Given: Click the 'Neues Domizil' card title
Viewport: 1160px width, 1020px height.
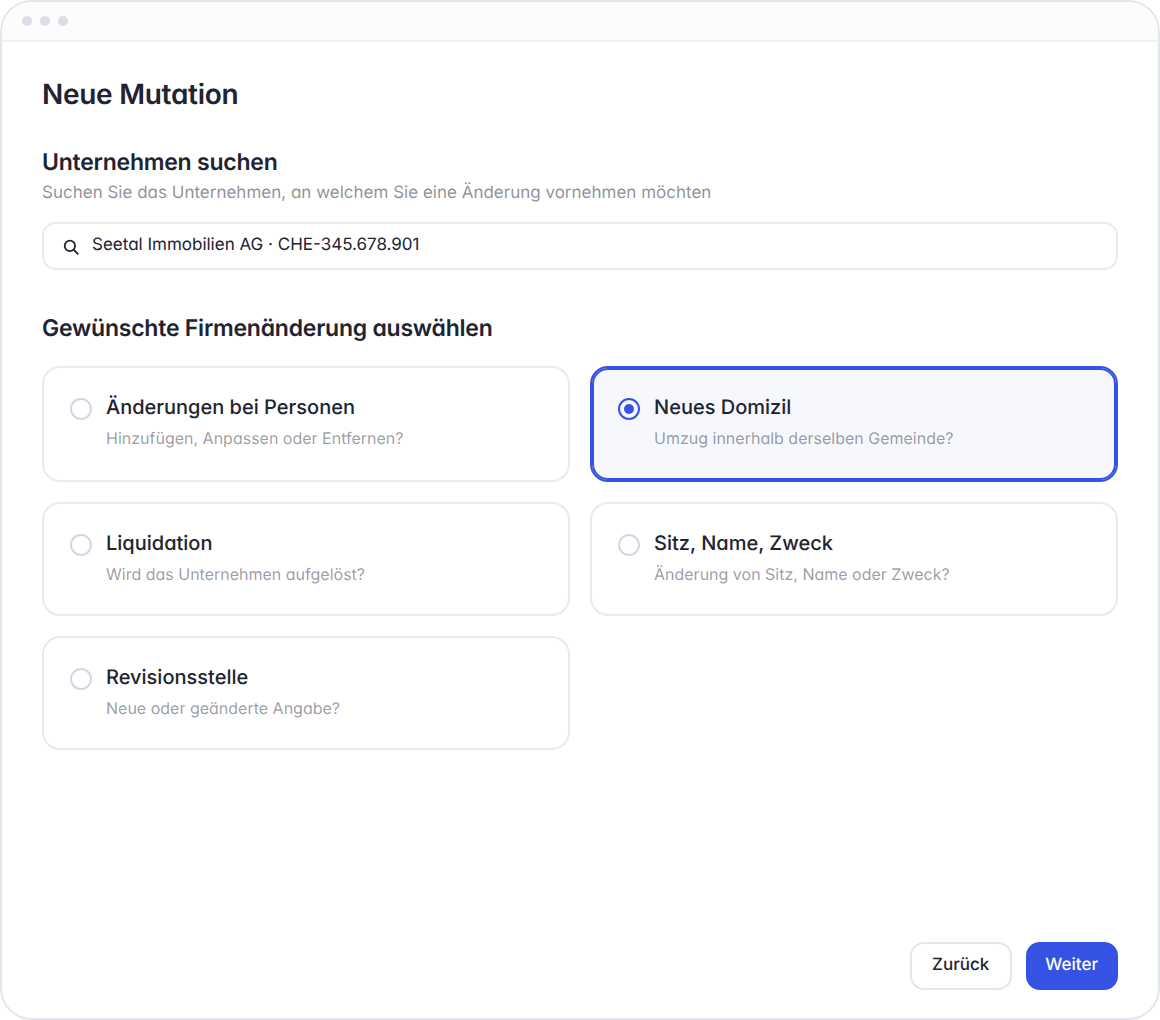Looking at the screenshot, I should [722, 407].
